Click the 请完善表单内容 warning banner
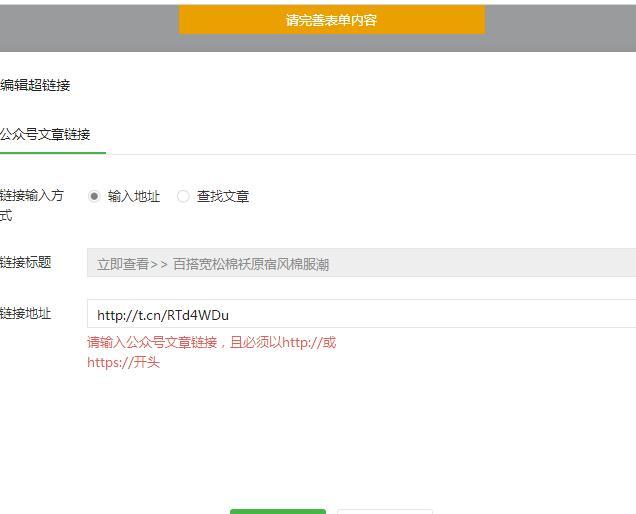Screen dimensions: 636x514 click(x=332, y=19)
